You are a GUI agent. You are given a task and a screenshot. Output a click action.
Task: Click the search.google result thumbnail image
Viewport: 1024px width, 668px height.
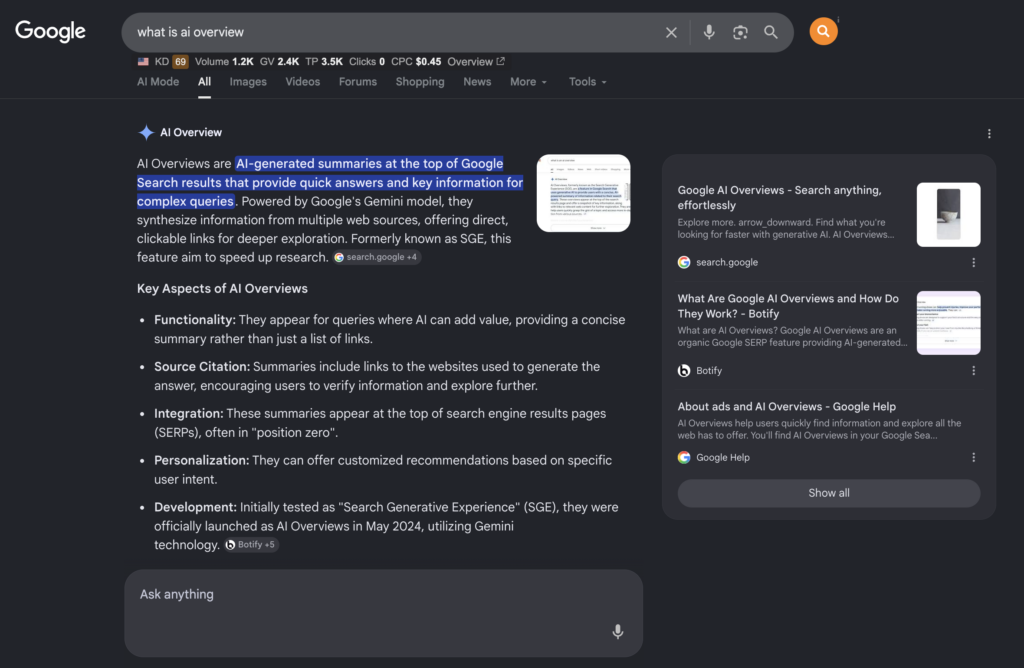coord(948,215)
